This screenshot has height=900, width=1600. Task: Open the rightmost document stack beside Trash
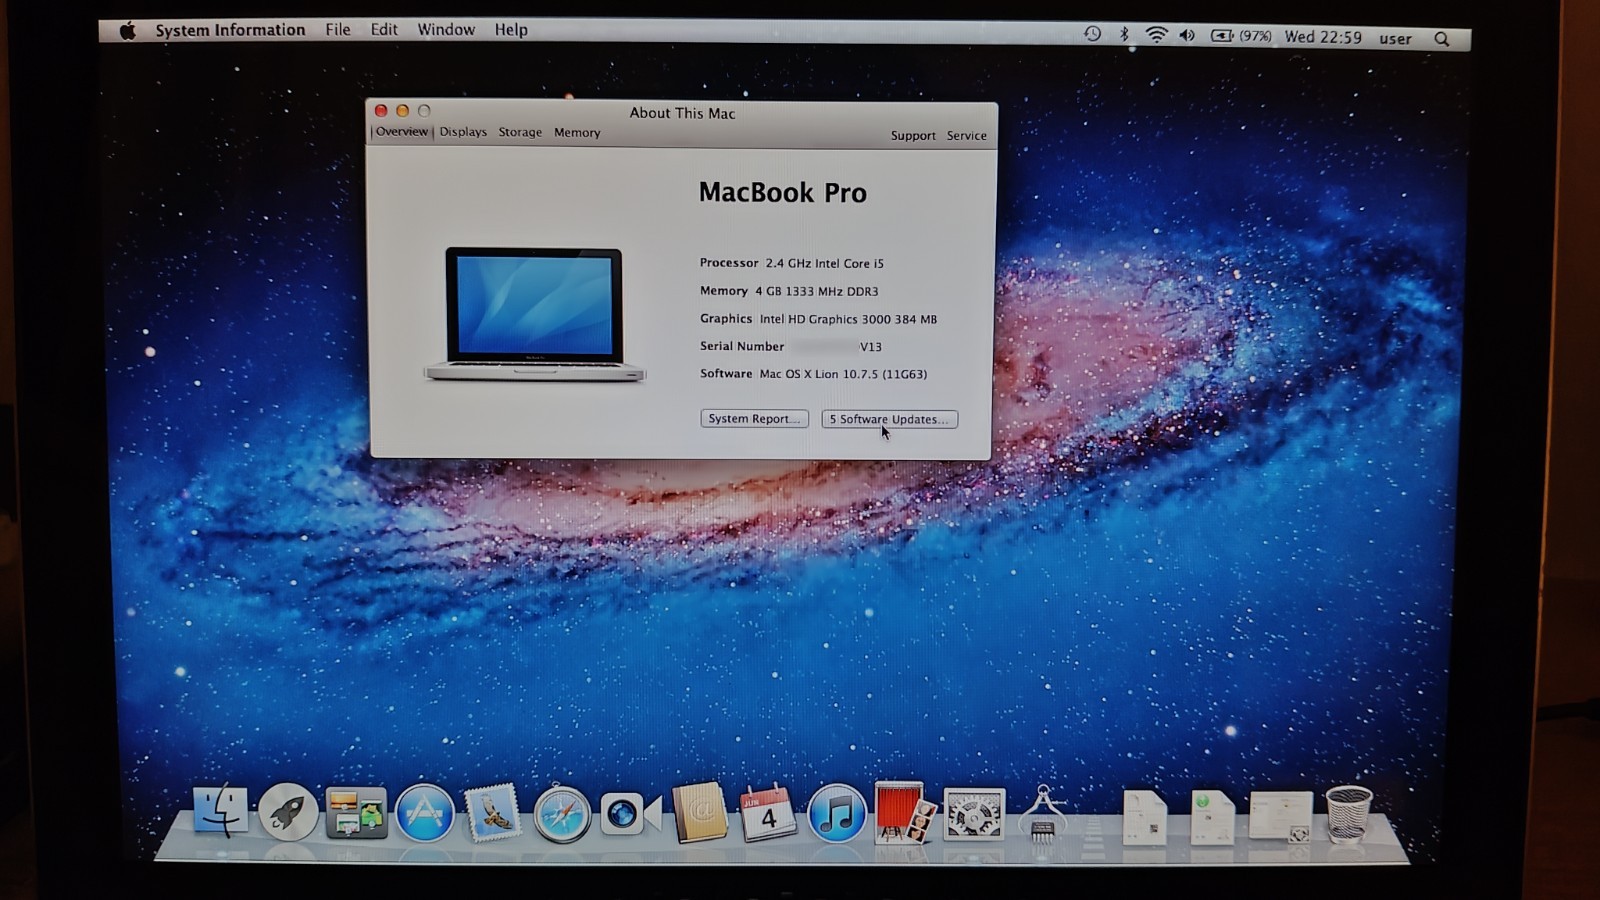click(x=1281, y=816)
